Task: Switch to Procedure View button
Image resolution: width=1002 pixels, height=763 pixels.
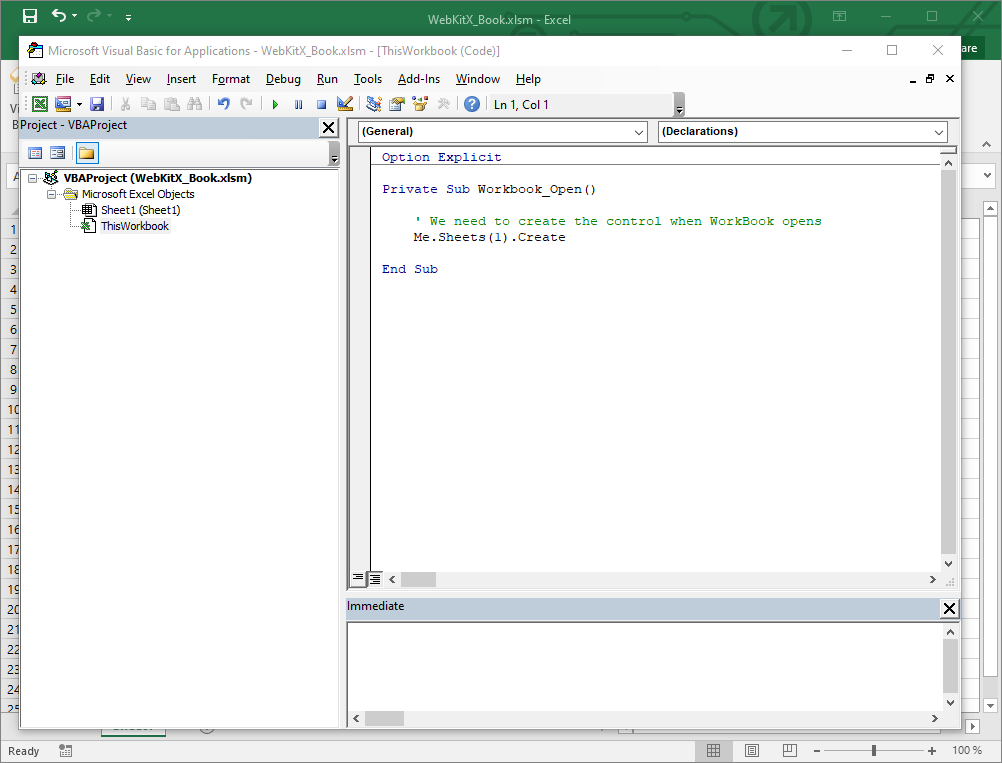Action: click(358, 579)
